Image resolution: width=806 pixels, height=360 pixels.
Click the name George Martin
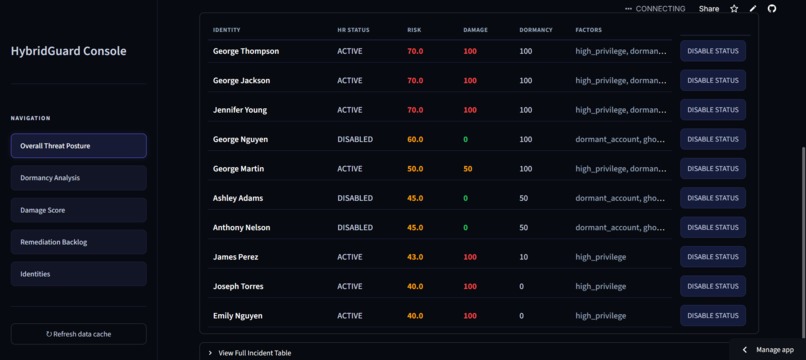[239, 169]
